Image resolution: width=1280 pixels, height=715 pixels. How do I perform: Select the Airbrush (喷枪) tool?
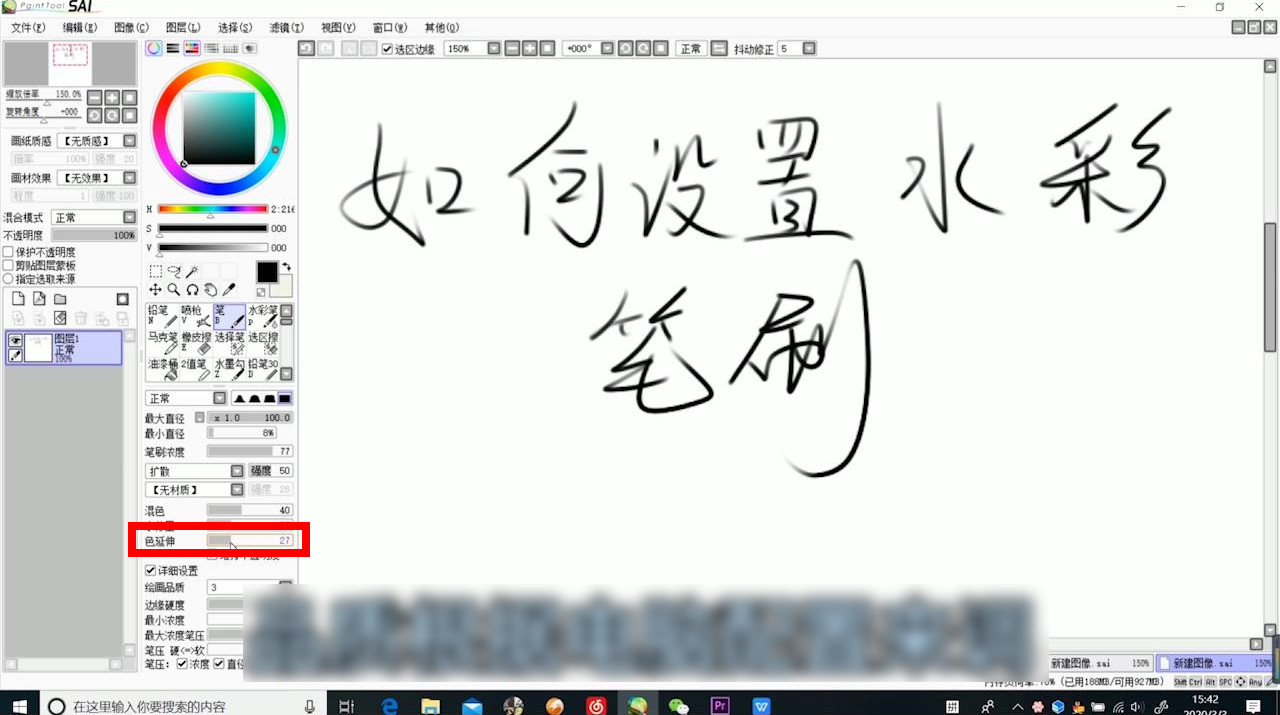[x=192, y=316]
